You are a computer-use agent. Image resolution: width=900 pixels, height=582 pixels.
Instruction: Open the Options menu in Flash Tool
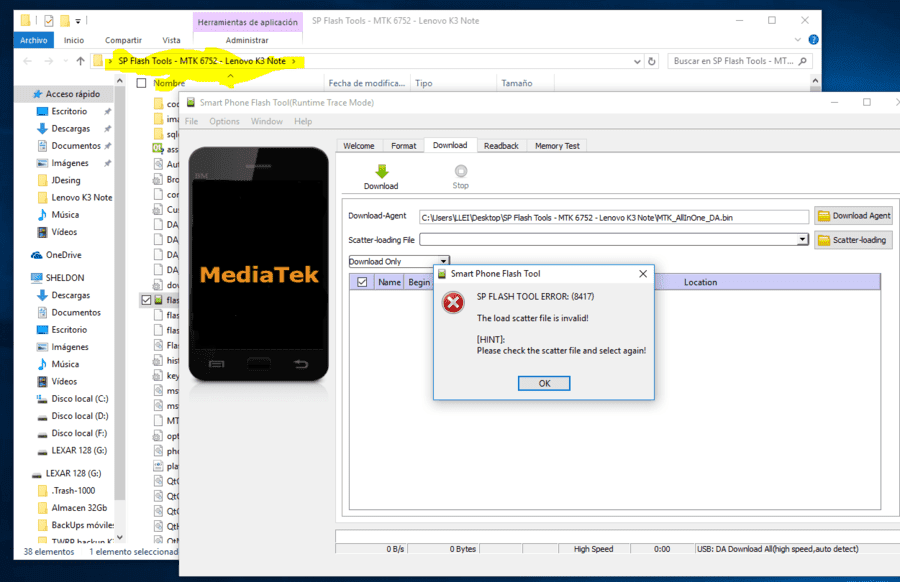tap(224, 121)
